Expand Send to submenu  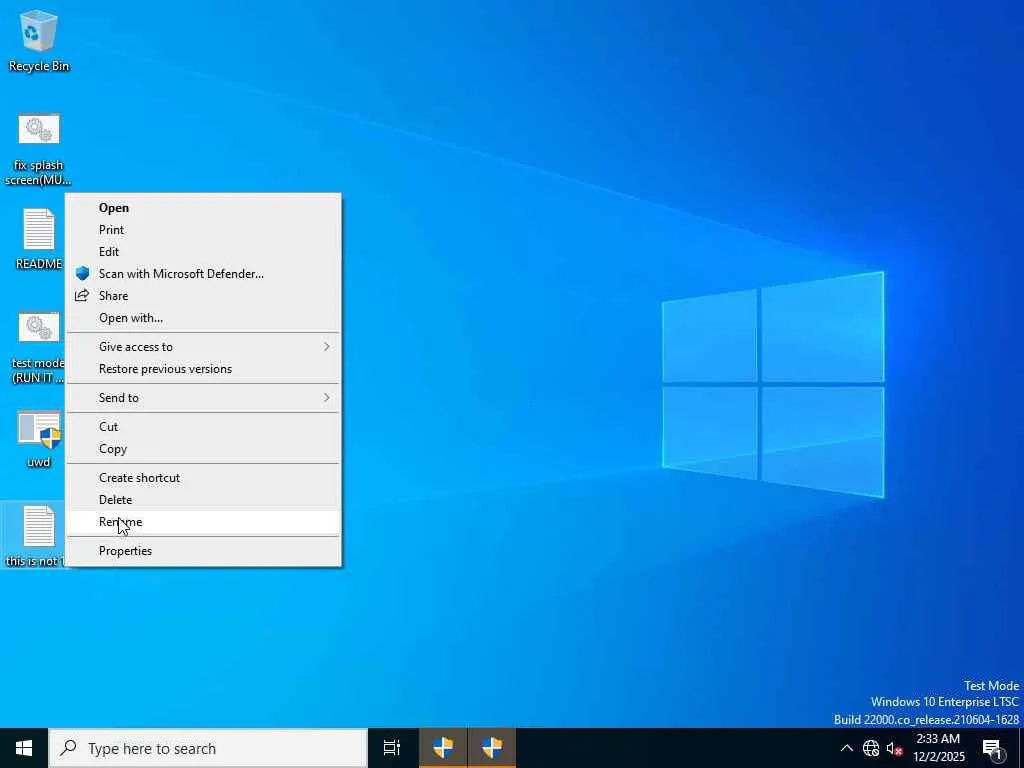[203, 398]
